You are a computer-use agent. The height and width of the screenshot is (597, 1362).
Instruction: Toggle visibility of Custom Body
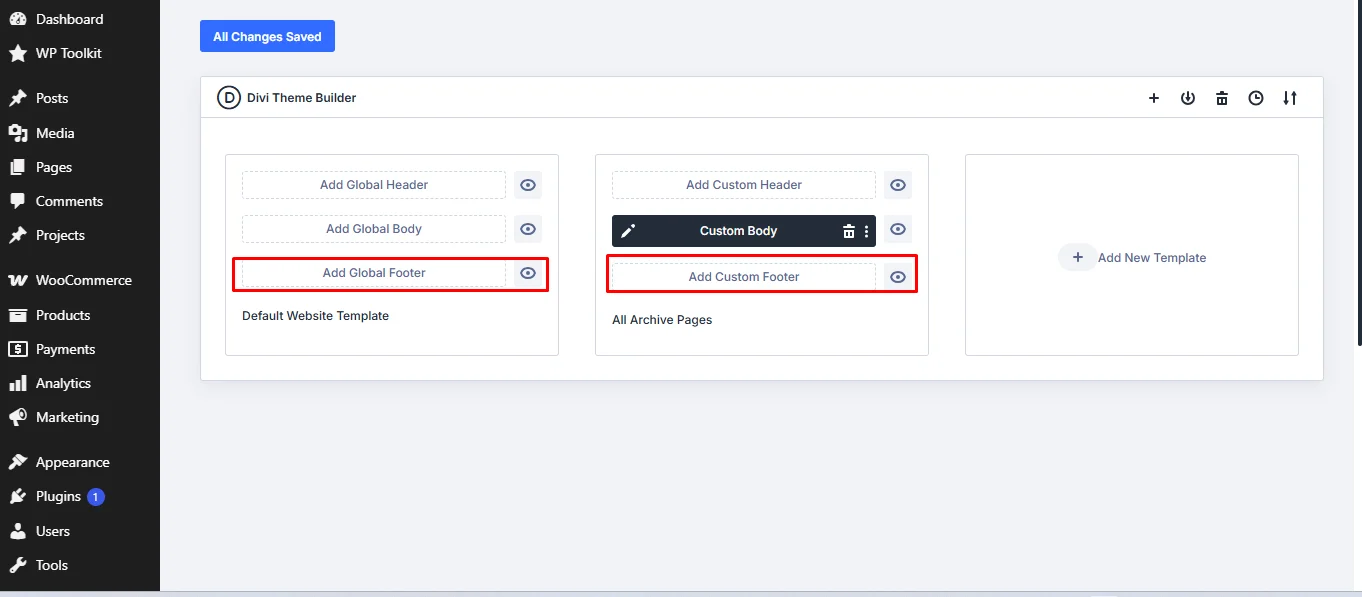click(x=898, y=229)
